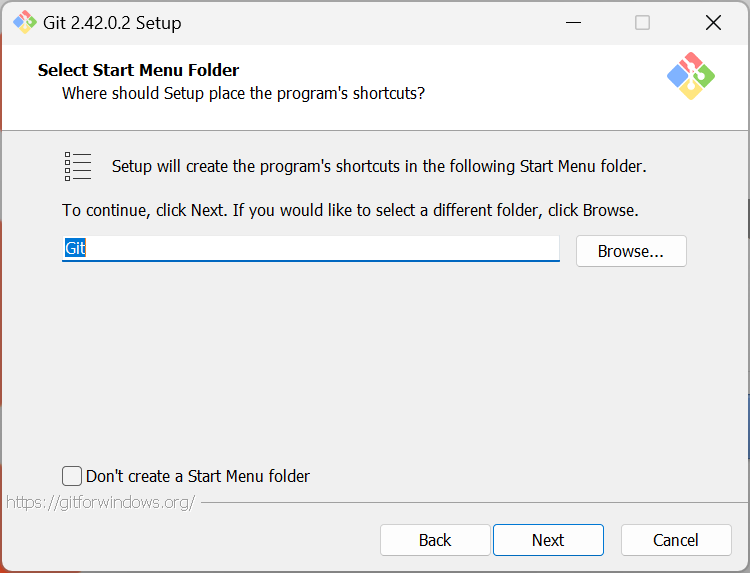Click the "Where should Setup place" subtitle text
Image resolution: width=750 pixels, height=573 pixels.
click(x=243, y=93)
